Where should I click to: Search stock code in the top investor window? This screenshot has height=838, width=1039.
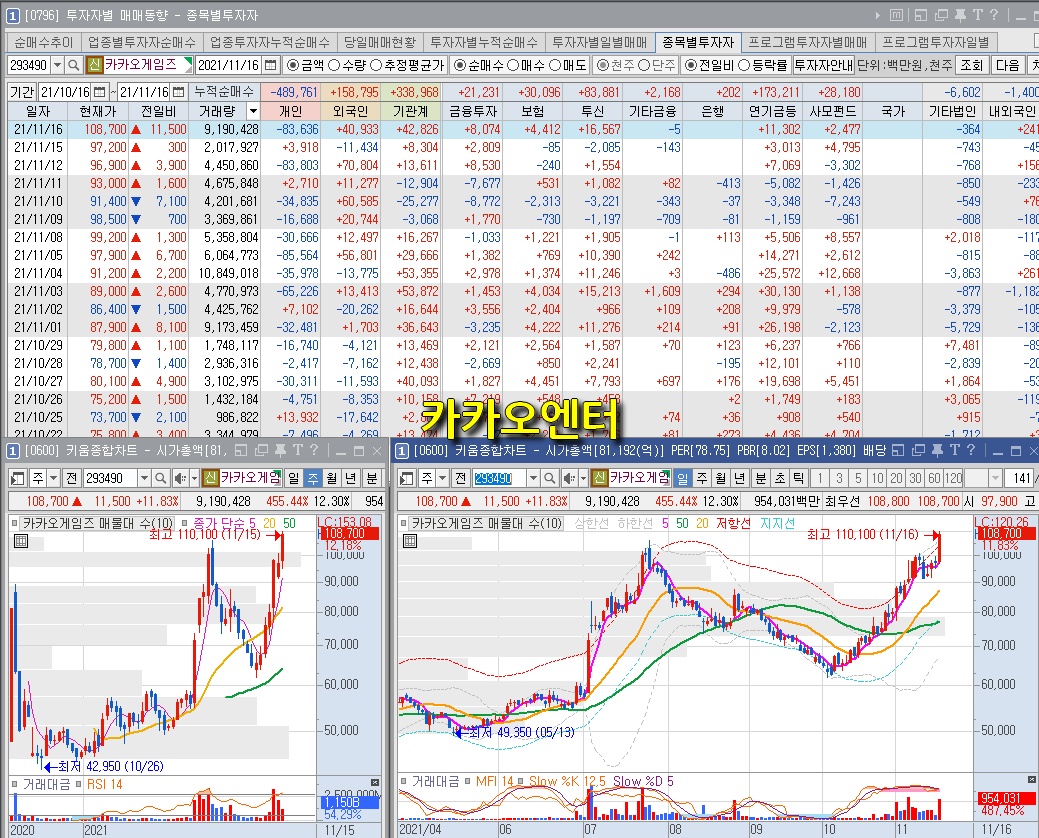click(74, 65)
